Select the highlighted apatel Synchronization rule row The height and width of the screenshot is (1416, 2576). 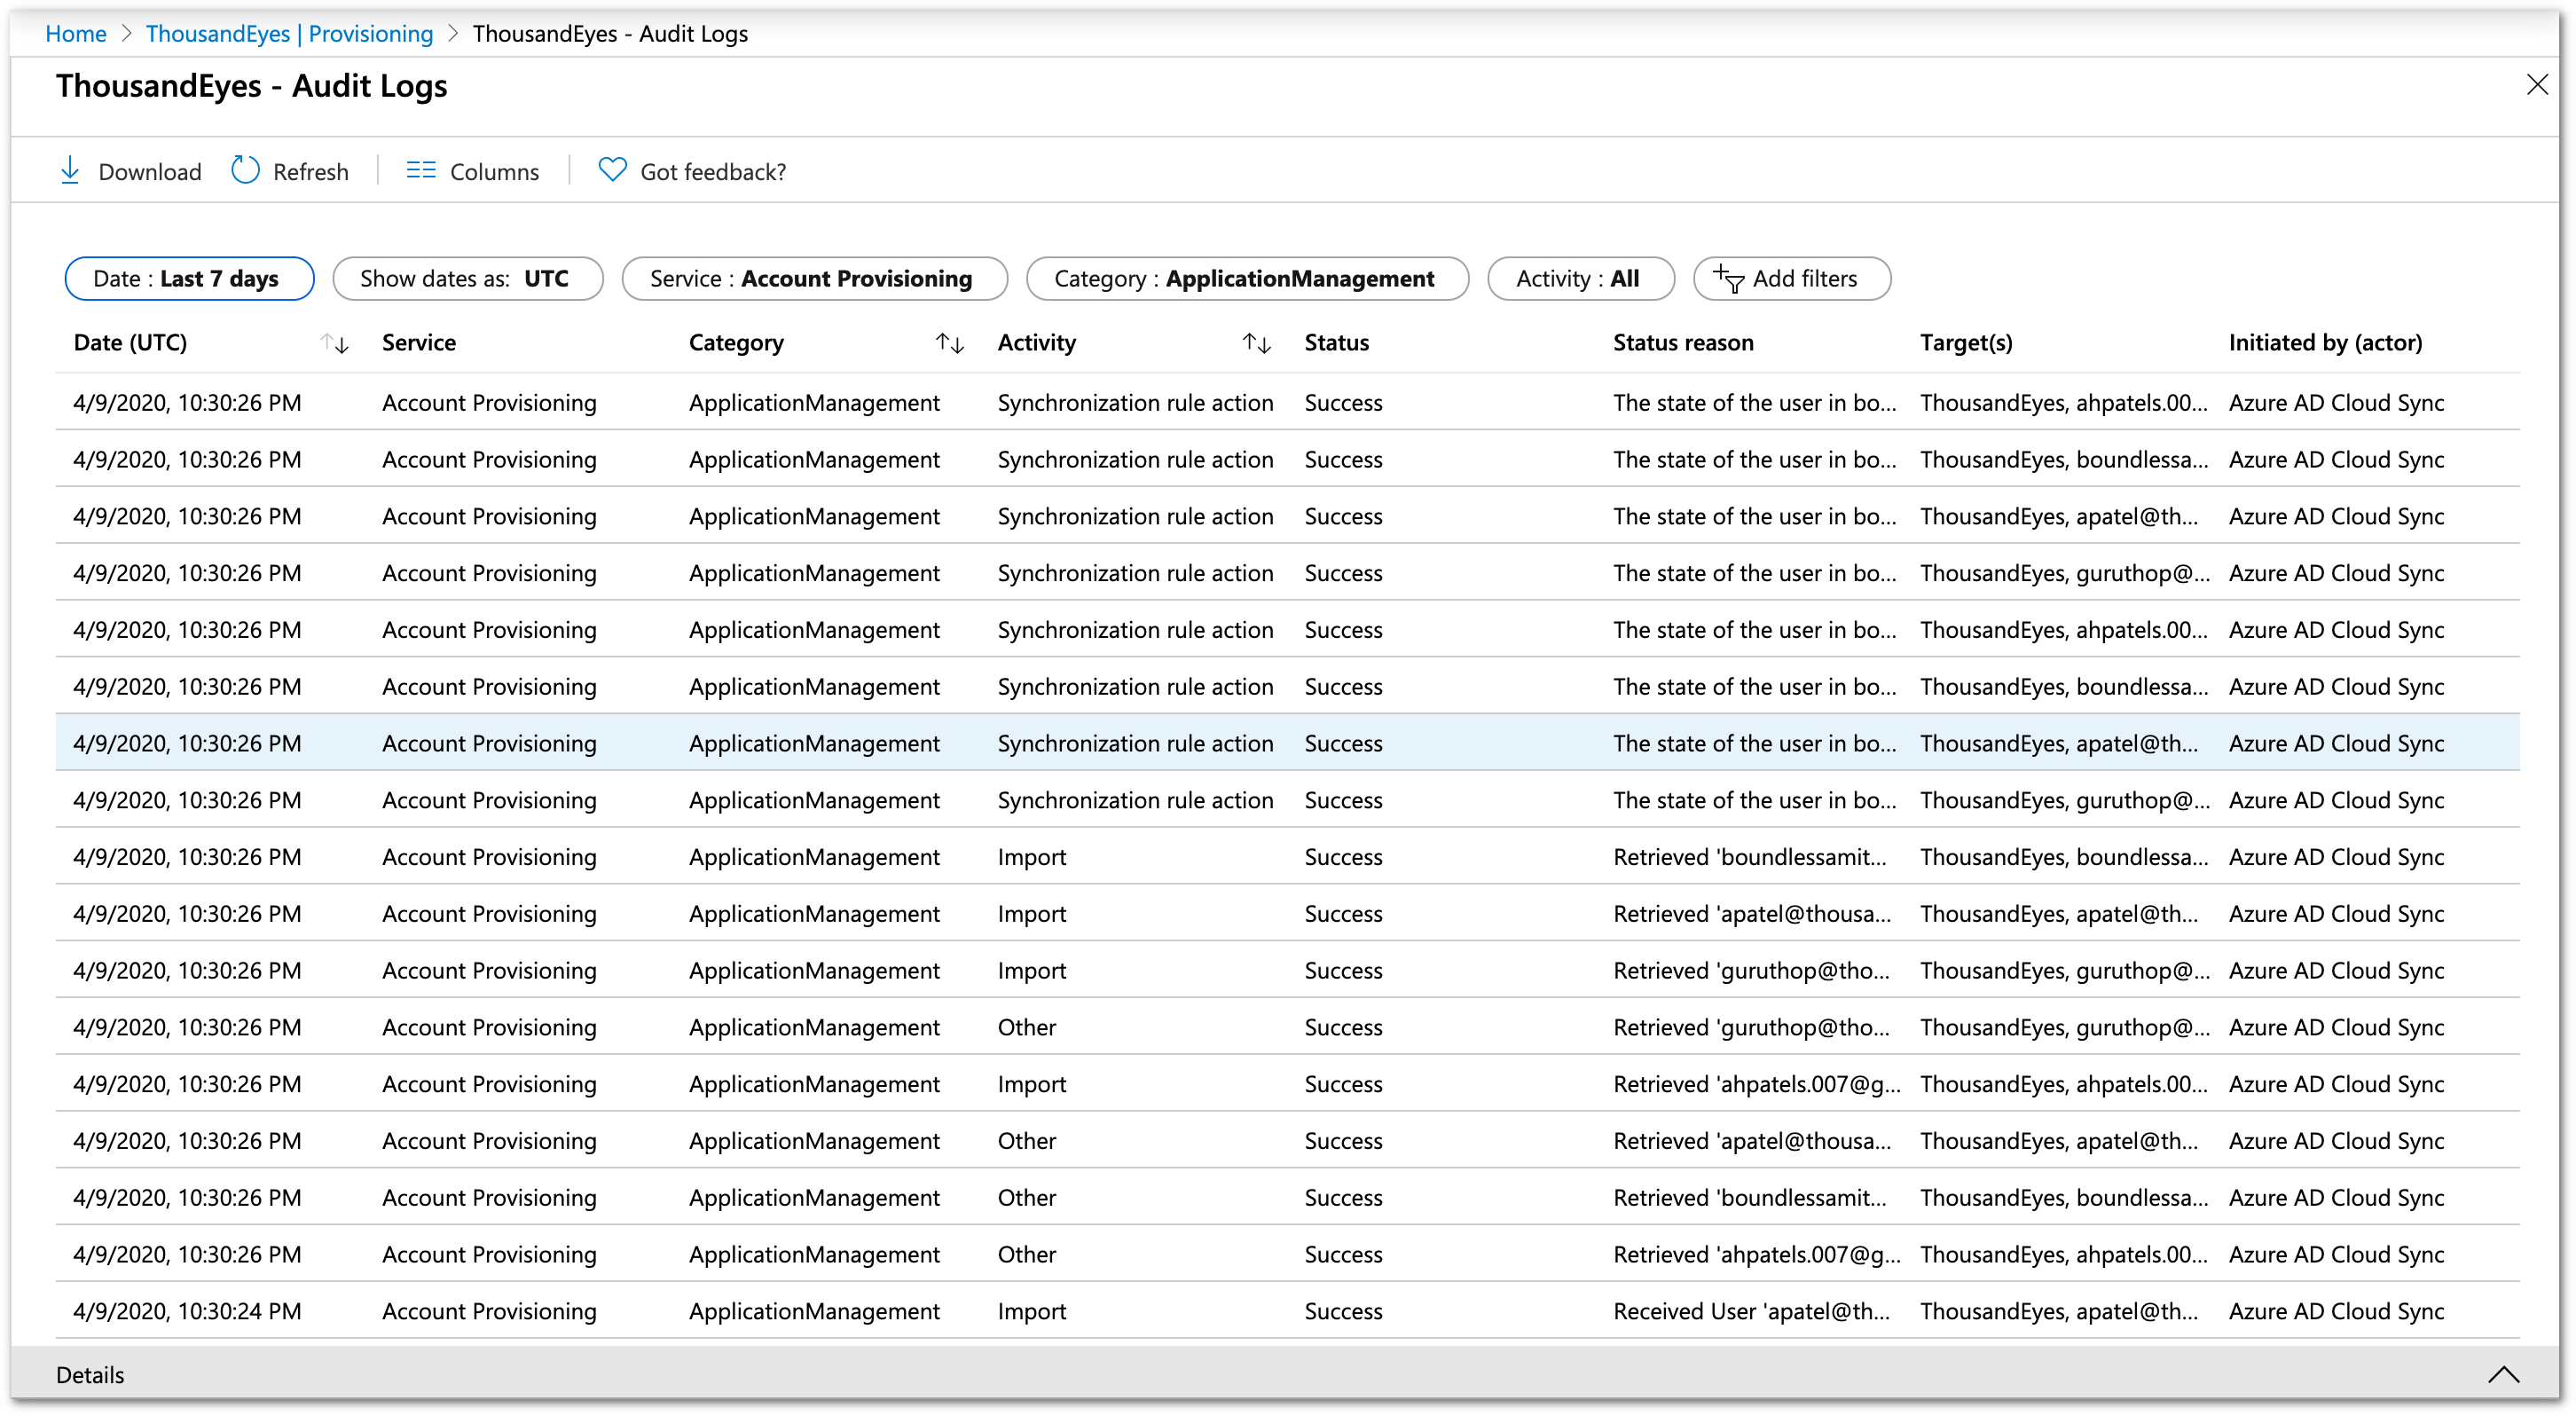tap(1287, 743)
